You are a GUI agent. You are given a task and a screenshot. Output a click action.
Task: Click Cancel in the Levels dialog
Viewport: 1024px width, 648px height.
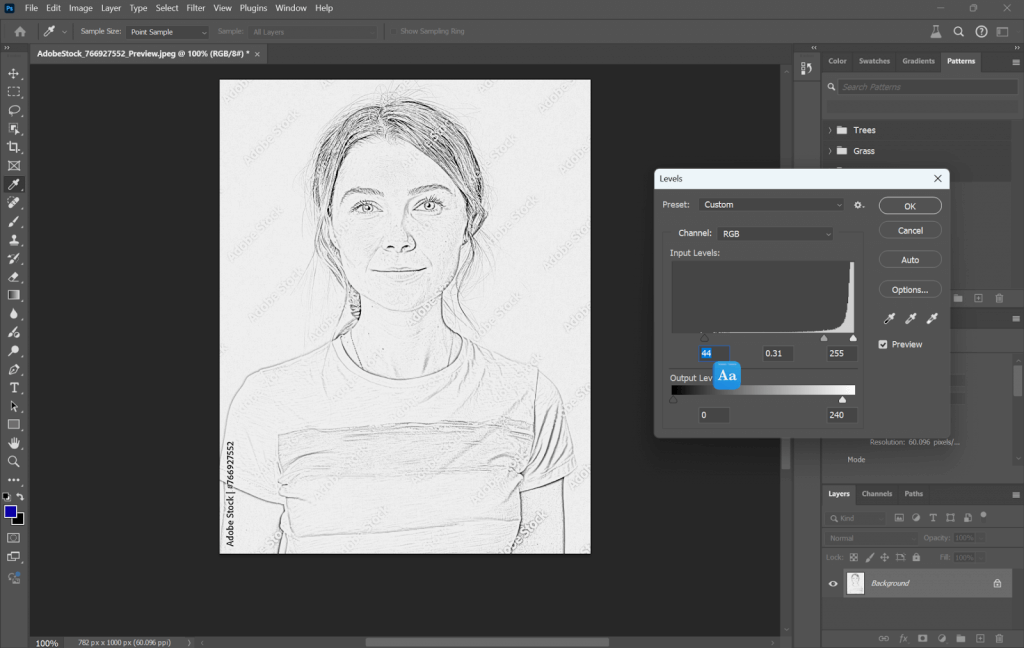point(910,231)
